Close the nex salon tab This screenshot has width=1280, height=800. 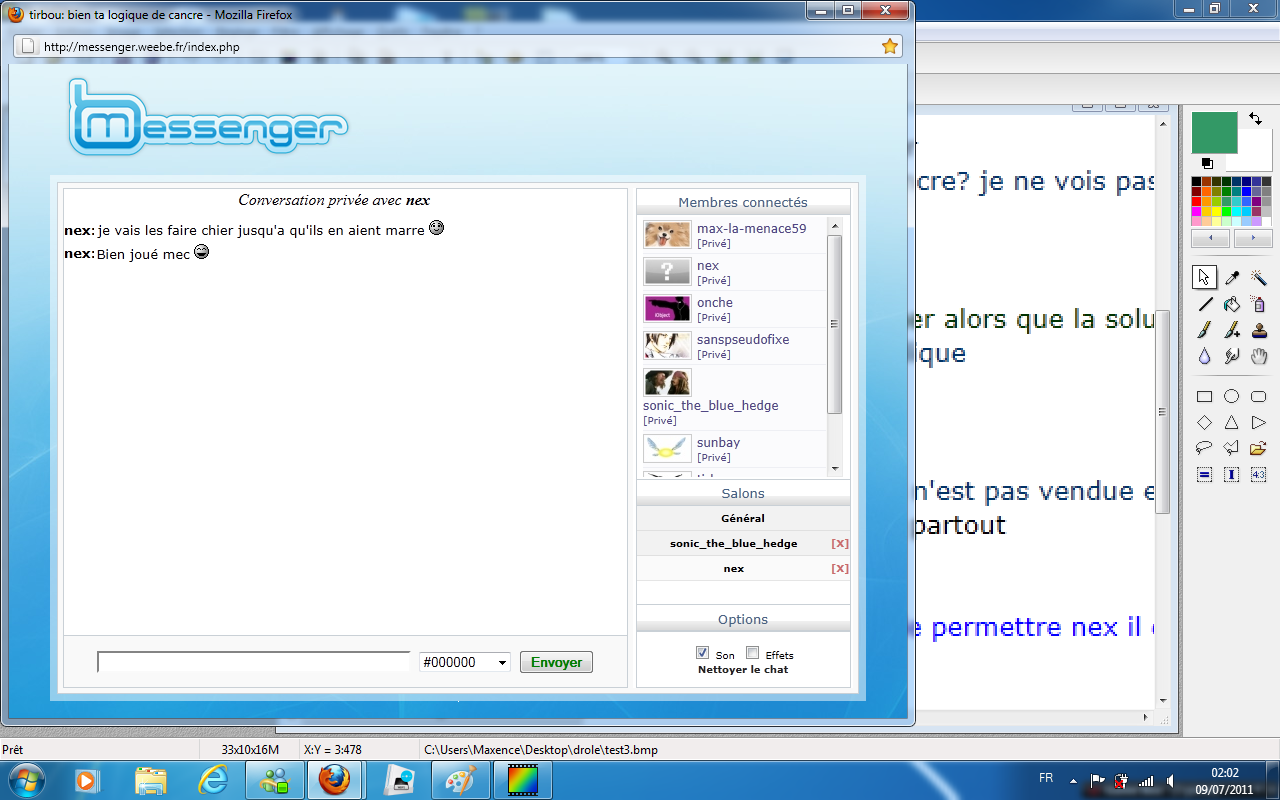point(840,569)
